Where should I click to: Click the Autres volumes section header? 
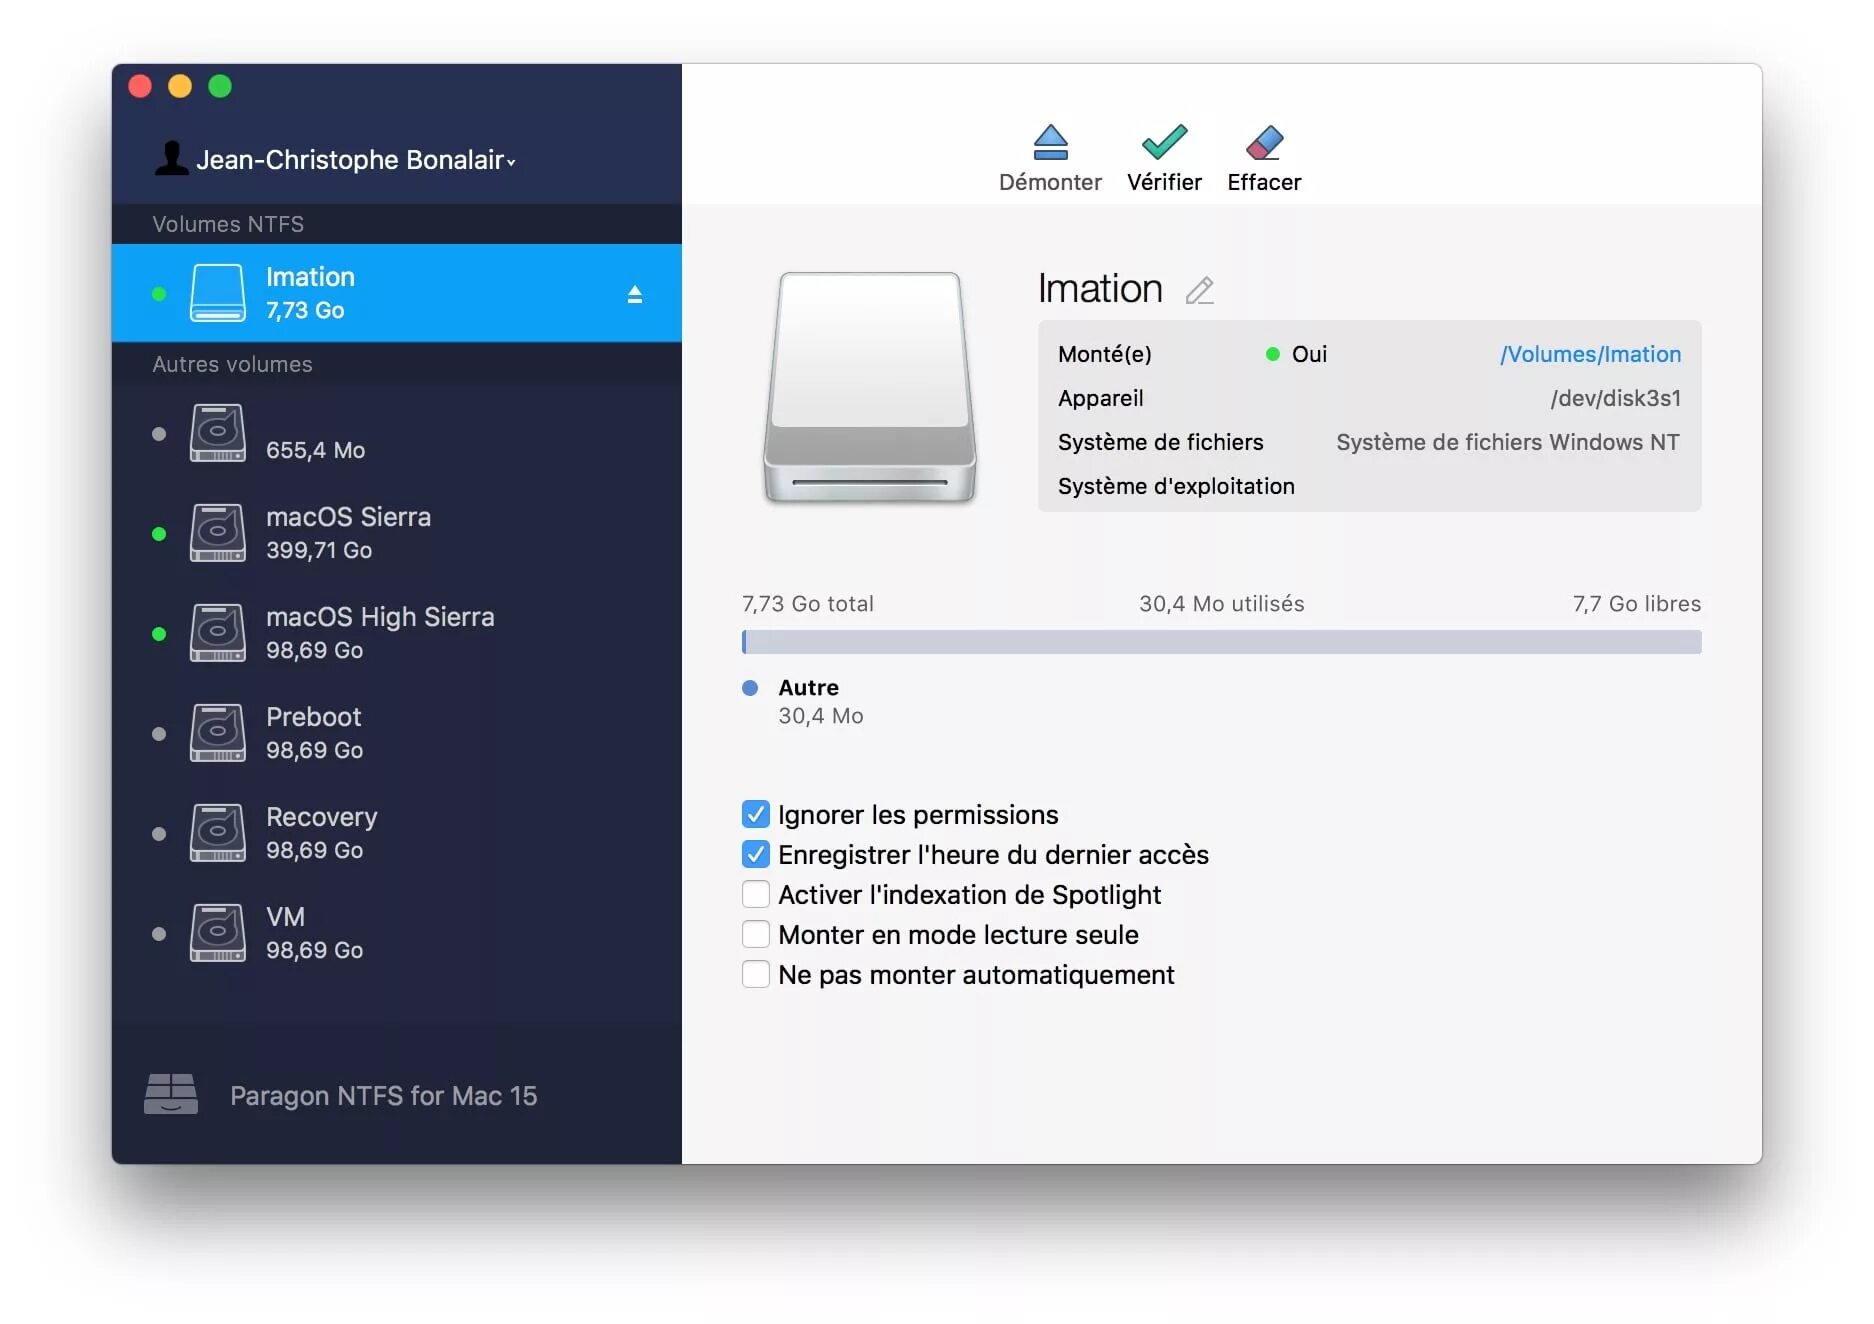232,364
